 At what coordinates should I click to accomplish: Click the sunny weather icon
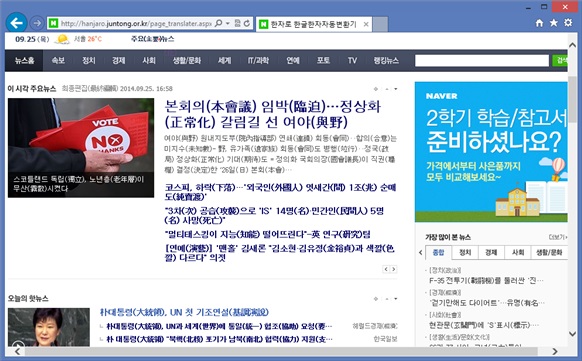pos(62,39)
